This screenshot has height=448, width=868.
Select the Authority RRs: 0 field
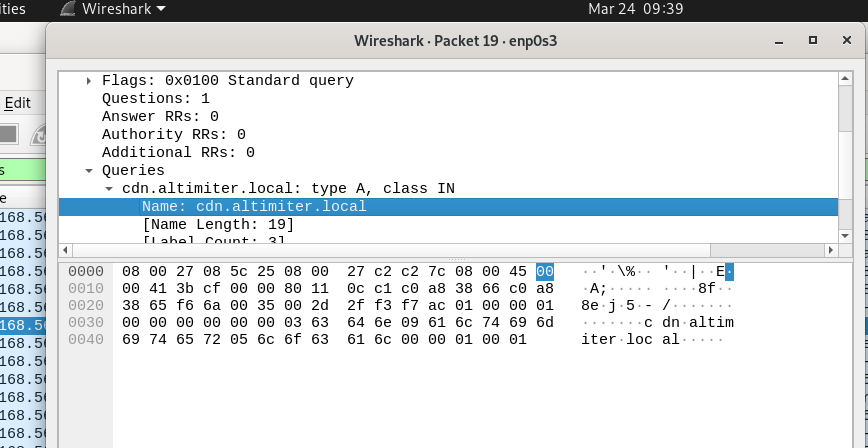(173, 135)
